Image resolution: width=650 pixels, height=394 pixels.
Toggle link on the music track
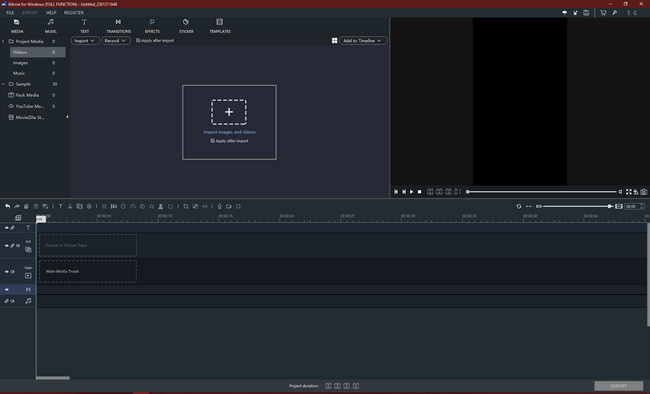point(6,301)
